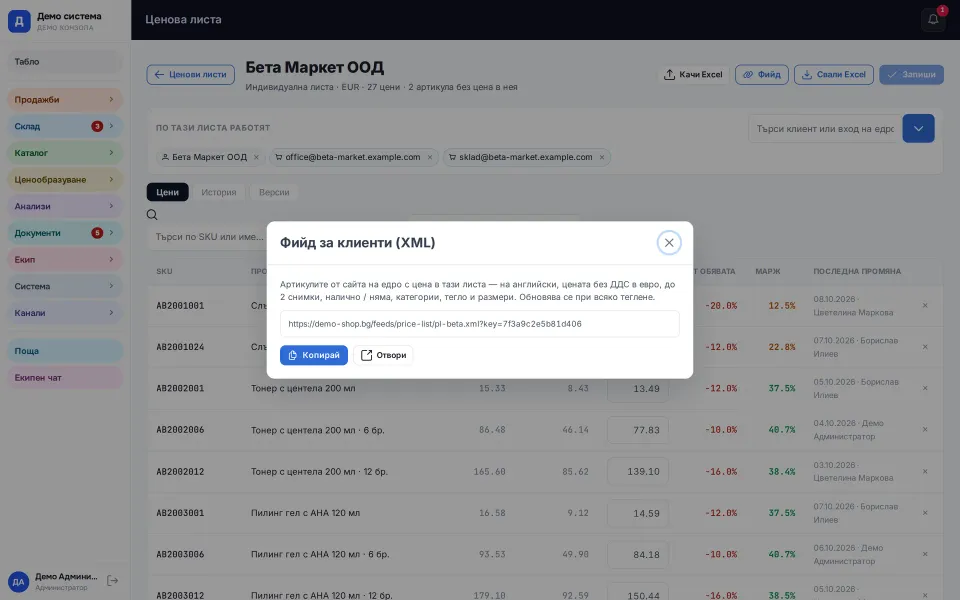Copy the feed URL with Копирай
This screenshot has height=600, width=960.
point(313,355)
